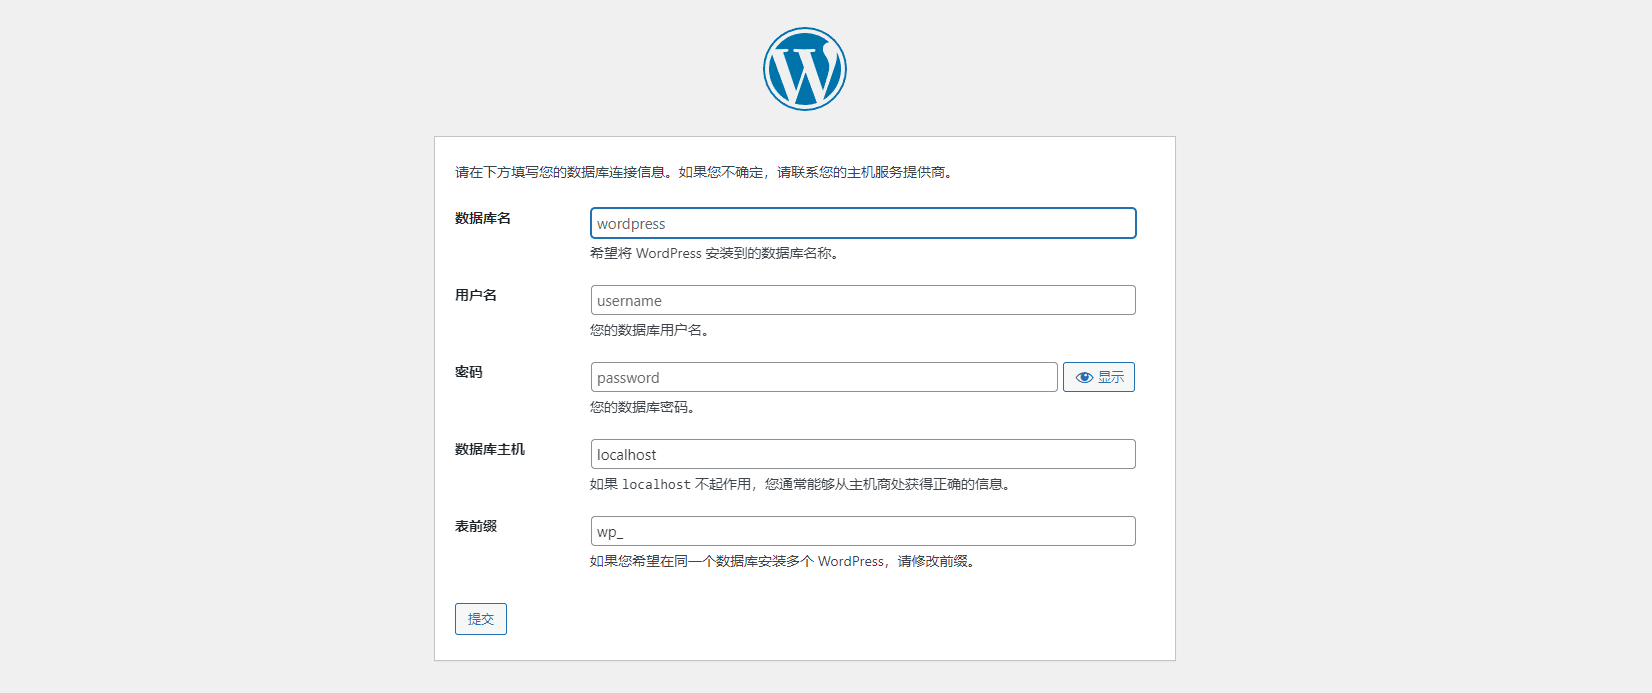The image size is (1652, 693).
Task: Click the WordPress logo
Action: coord(805,69)
